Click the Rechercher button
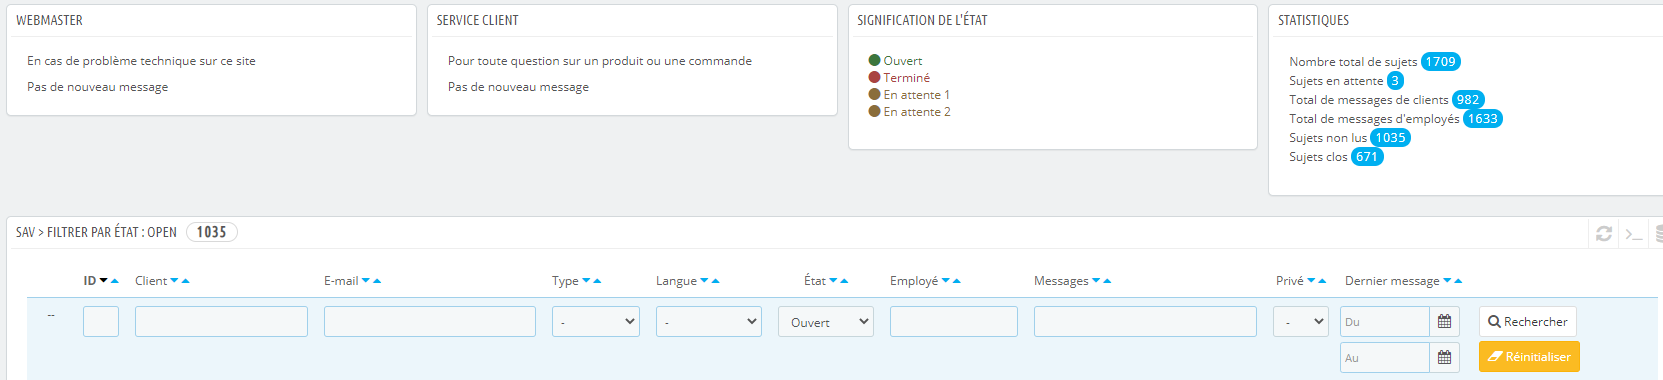The width and height of the screenshot is (1663, 380). click(x=1528, y=321)
